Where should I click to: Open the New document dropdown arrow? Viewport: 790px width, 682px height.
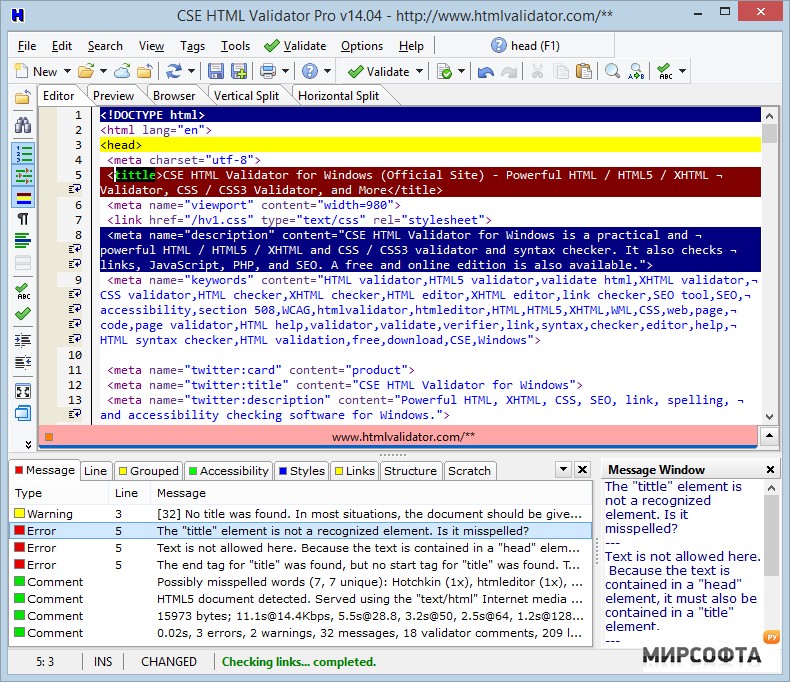click(x=67, y=72)
